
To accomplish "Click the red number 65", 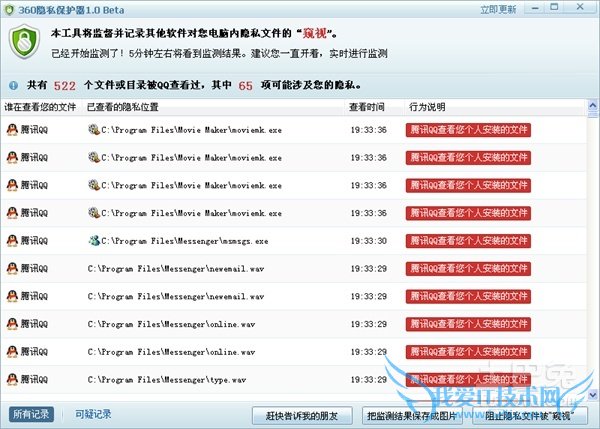I will point(246,86).
